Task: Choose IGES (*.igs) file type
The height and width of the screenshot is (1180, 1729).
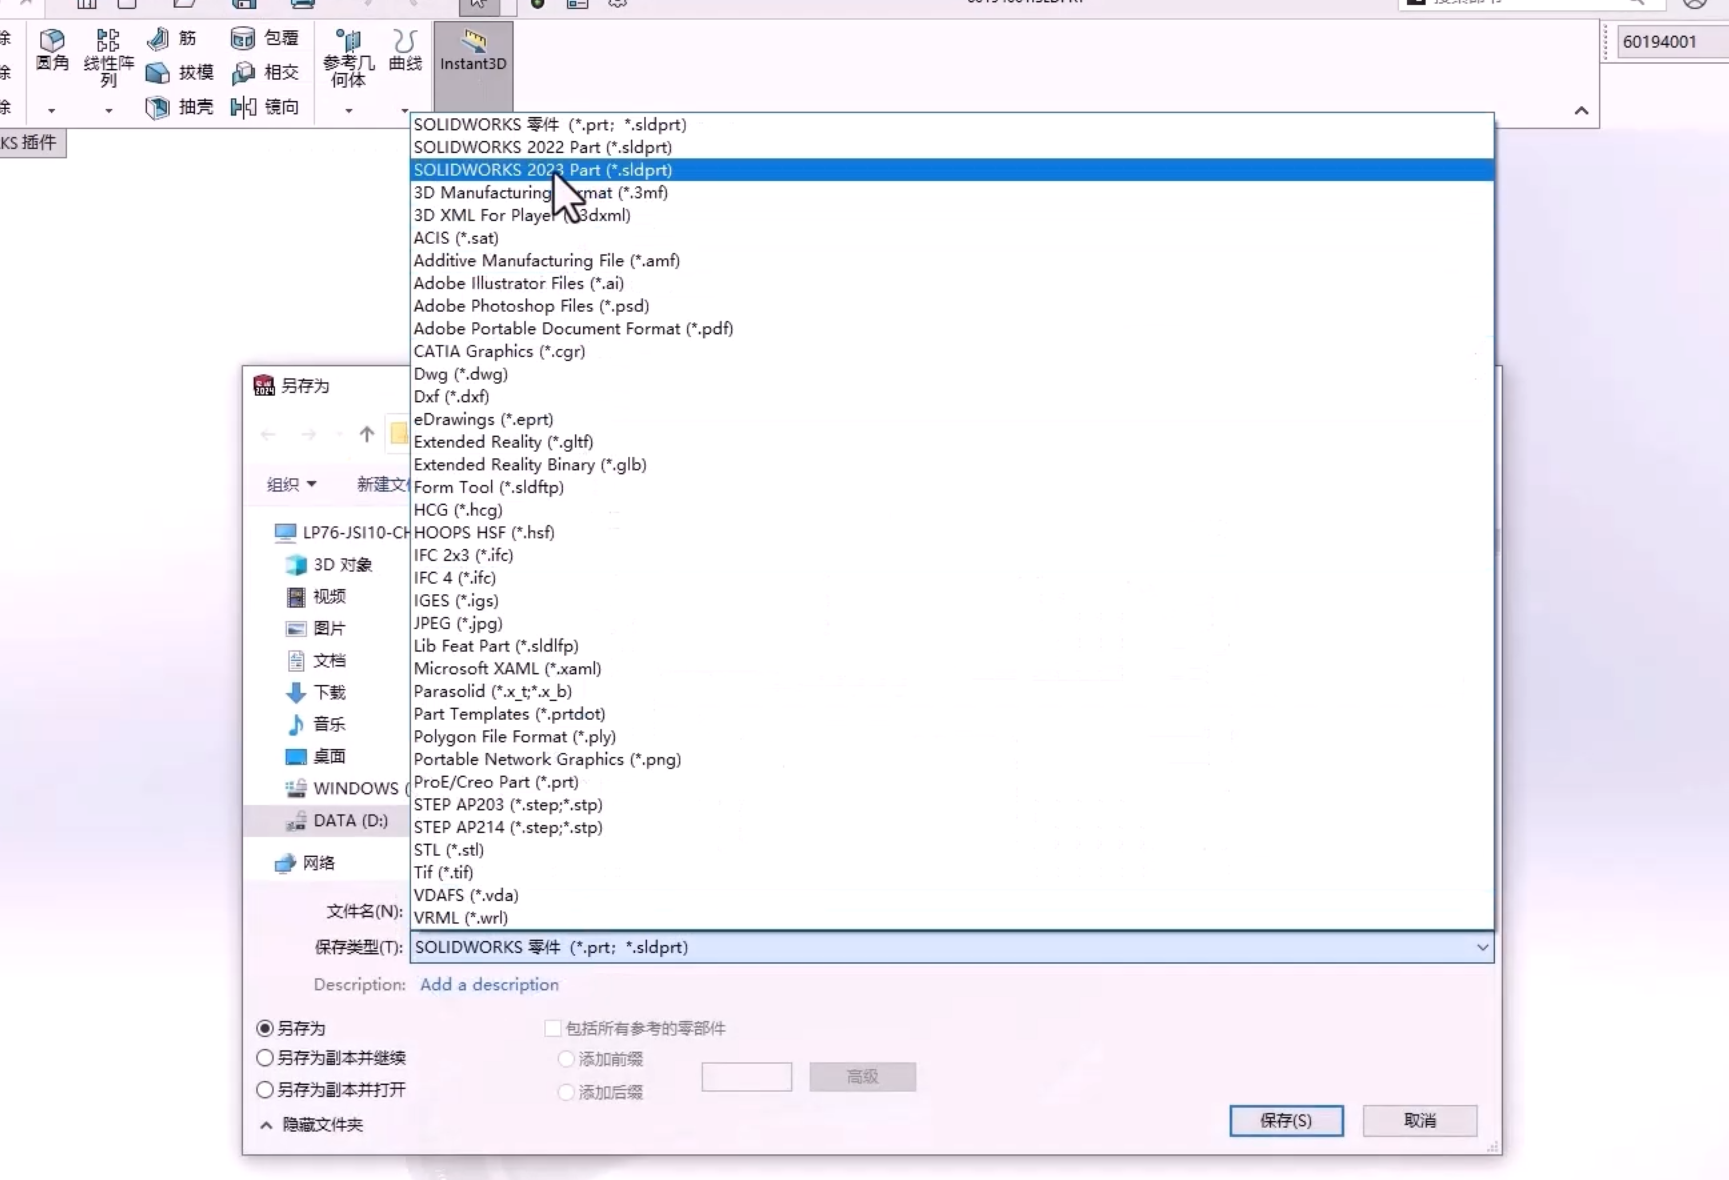Action: click(952, 600)
